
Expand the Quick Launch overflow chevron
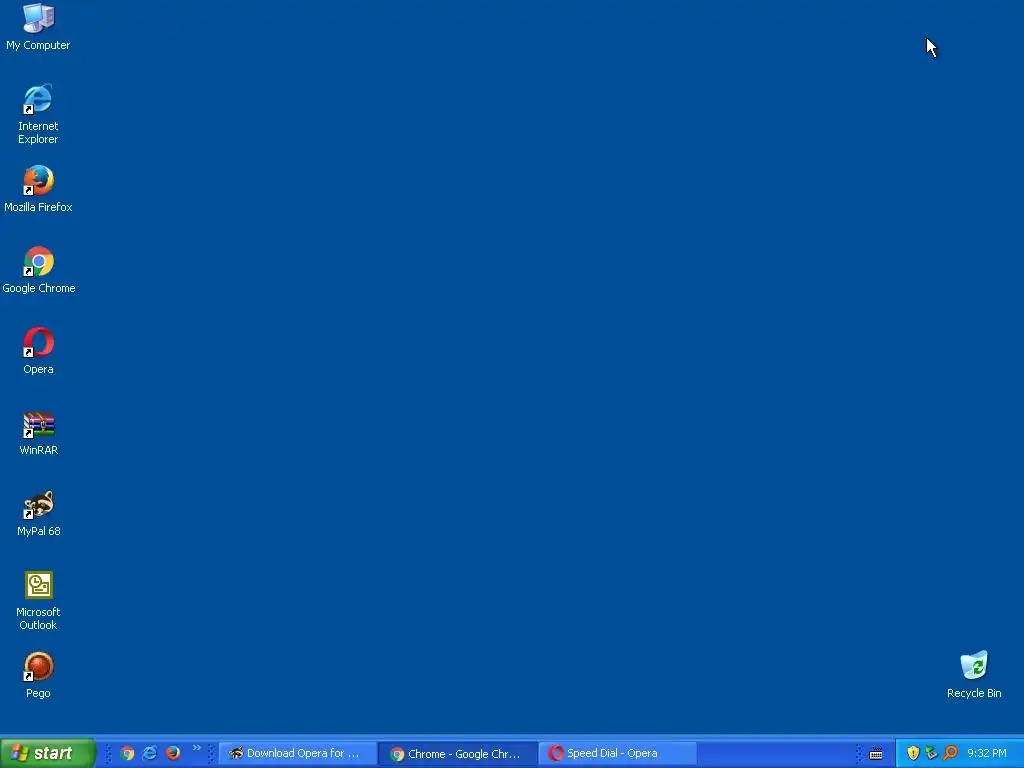click(197, 748)
